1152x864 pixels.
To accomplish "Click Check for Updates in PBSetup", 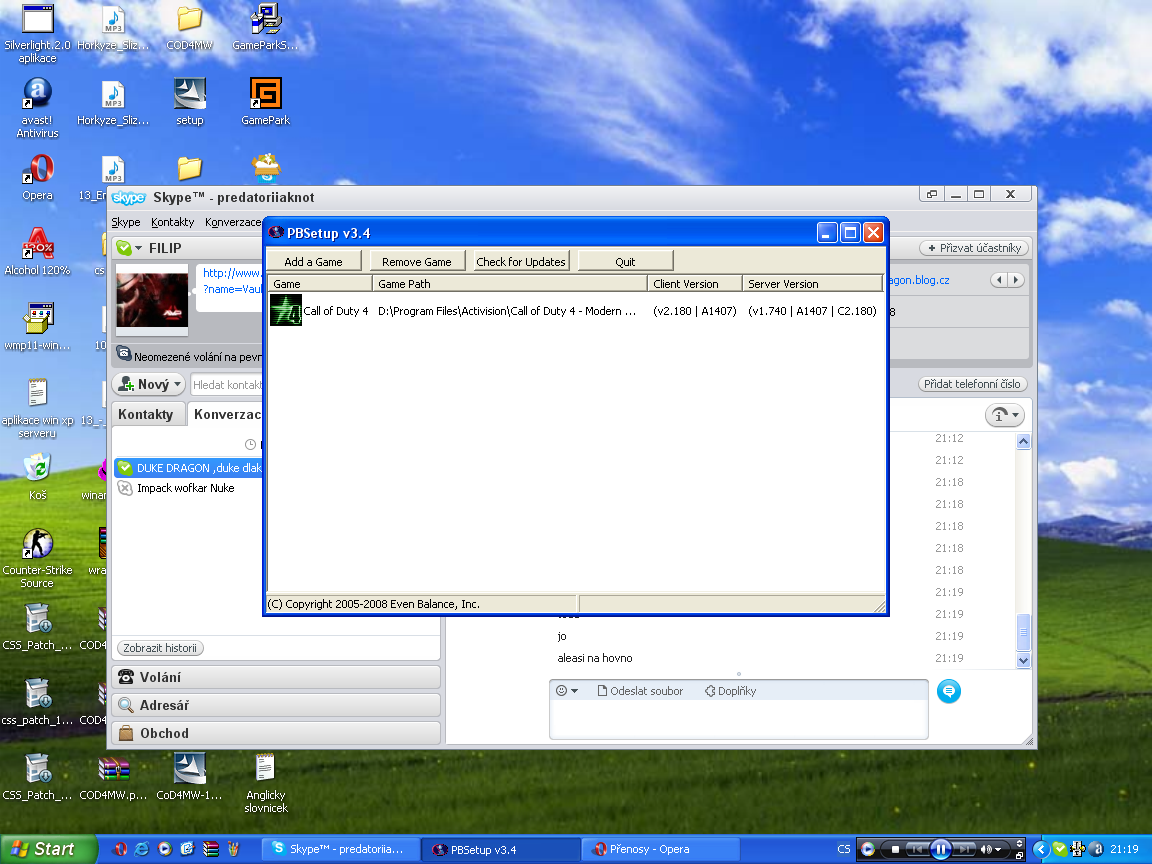I will [521, 262].
